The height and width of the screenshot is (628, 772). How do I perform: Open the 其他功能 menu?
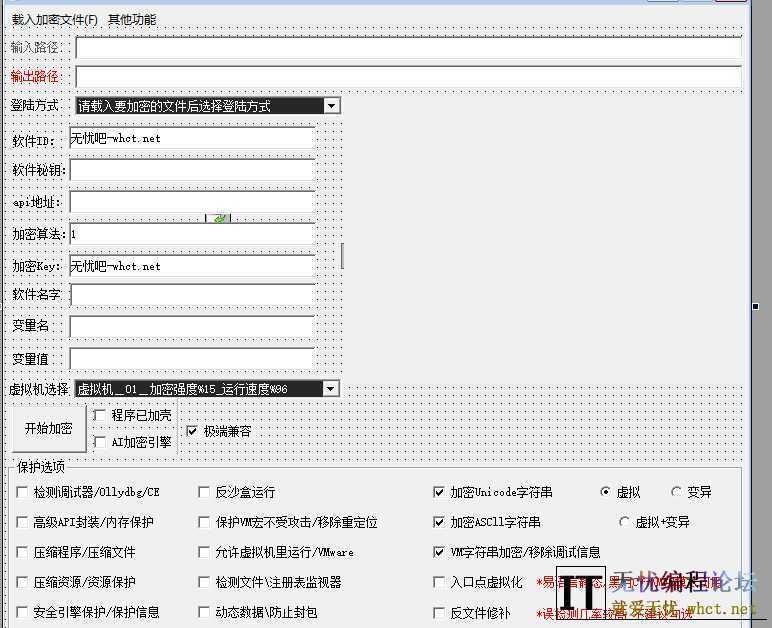click(132, 19)
